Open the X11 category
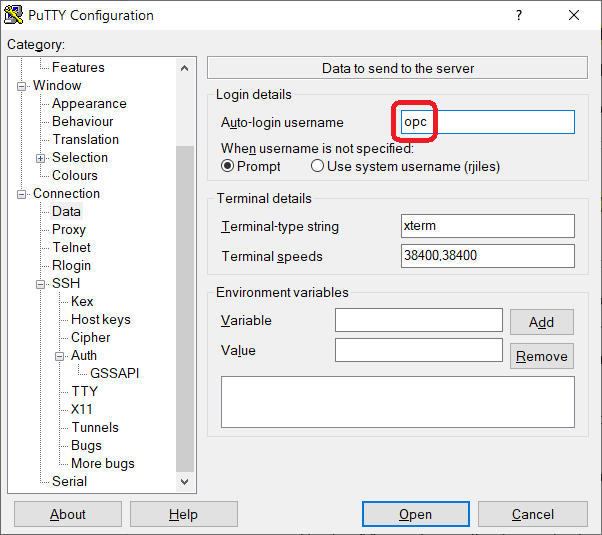 [x=82, y=409]
